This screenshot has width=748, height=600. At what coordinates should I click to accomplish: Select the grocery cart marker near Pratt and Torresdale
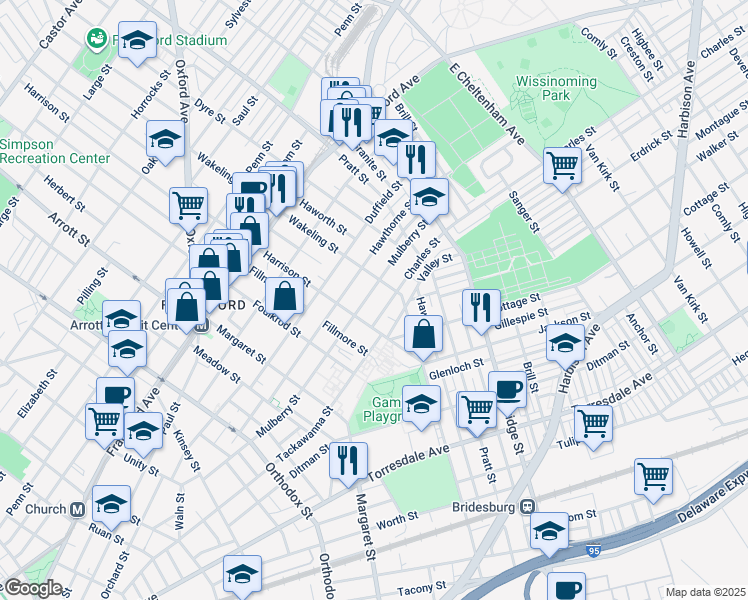[477, 412]
